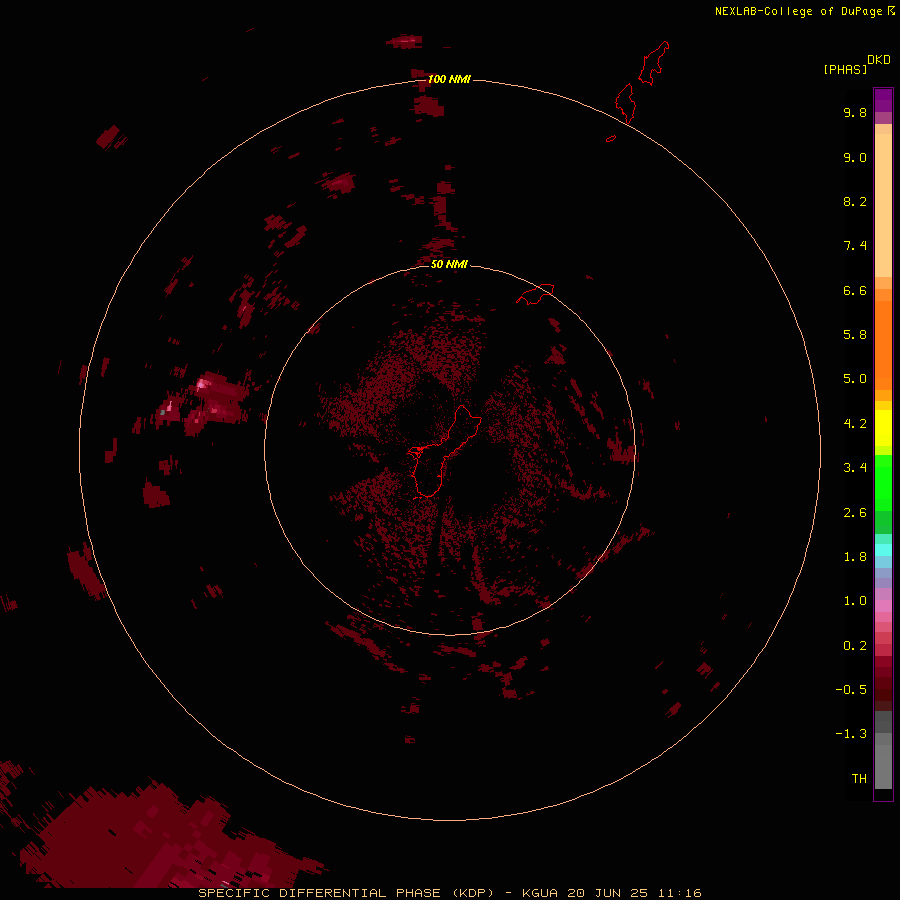Click the DKD label above the color scale
This screenshot has width=900, height=900.
coord(878,60)
